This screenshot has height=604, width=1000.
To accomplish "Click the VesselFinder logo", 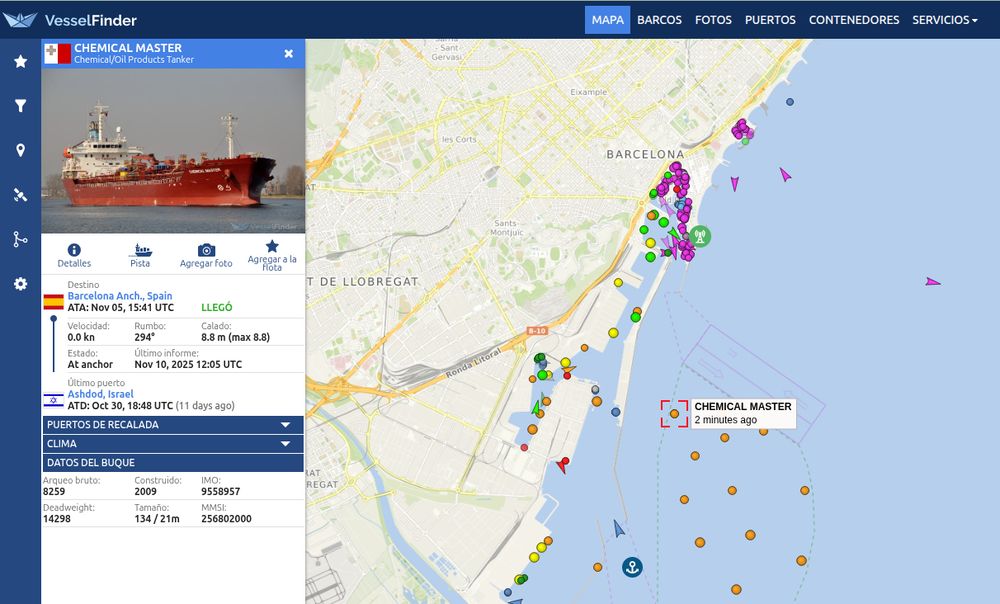I will (70, 20).
